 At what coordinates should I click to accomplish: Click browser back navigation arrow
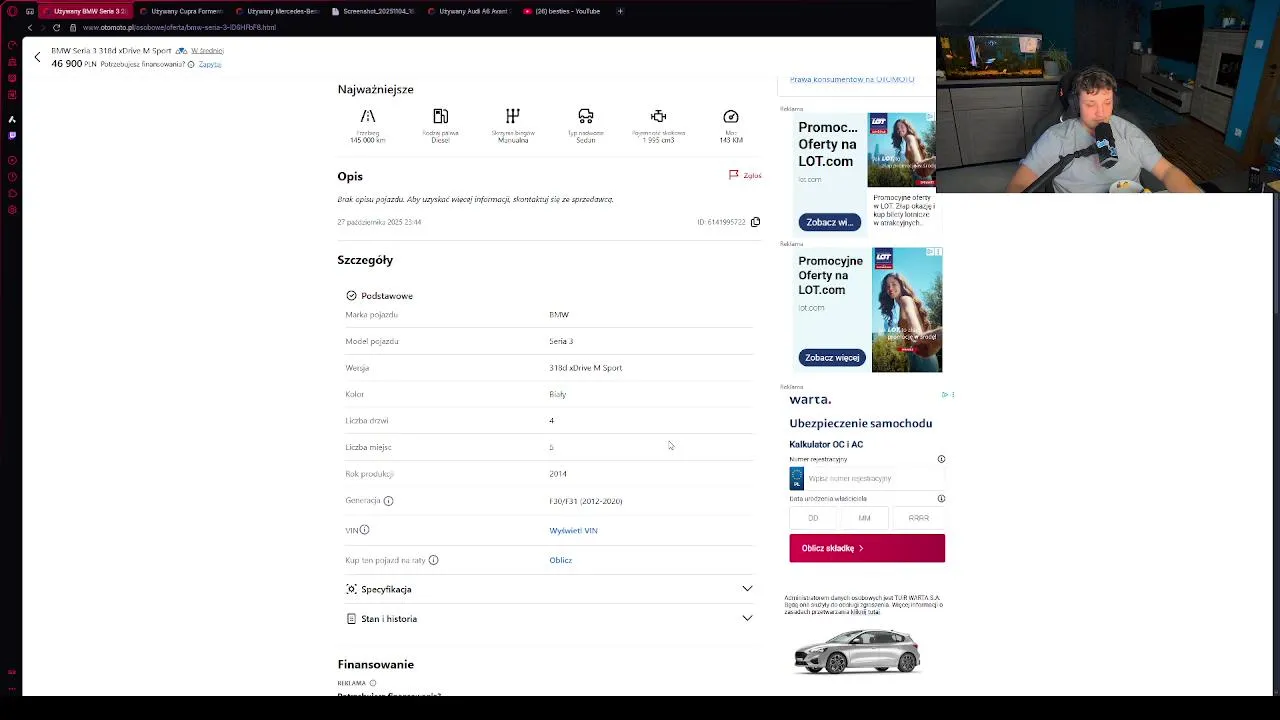pos(30,27)
